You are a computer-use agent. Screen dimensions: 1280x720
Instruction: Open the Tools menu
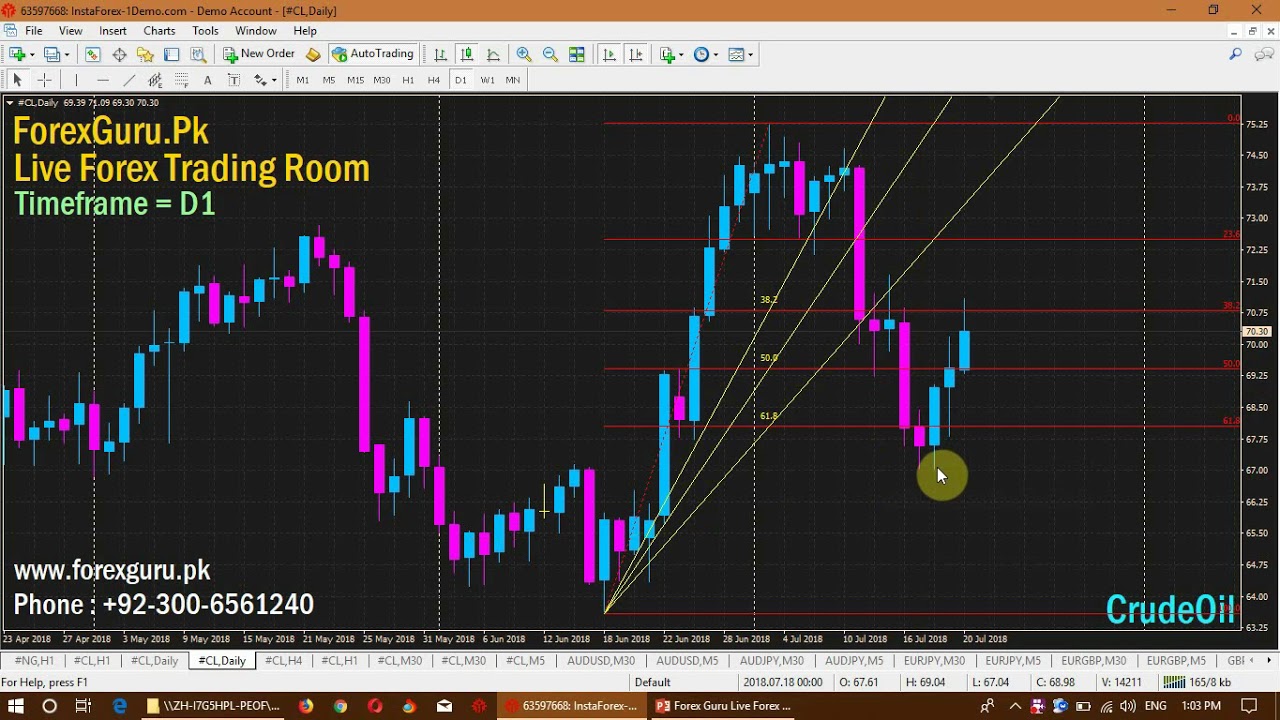pos(205,31)
